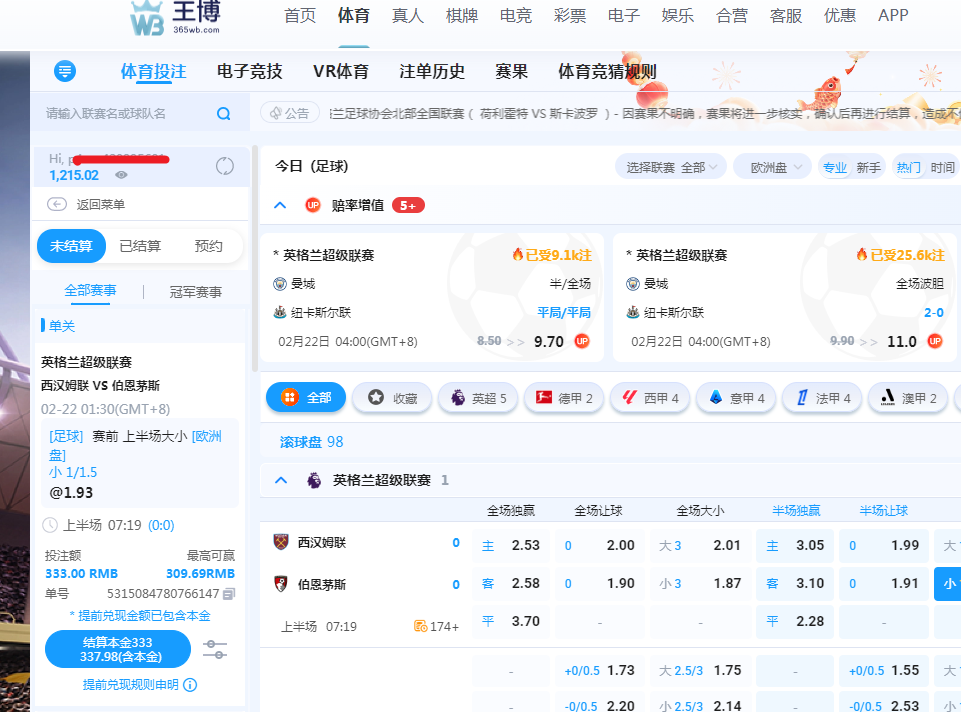The image size is (961, 712).
Task: Collapse the 英格兰超级联赛 match list
Action: (280, 480)
